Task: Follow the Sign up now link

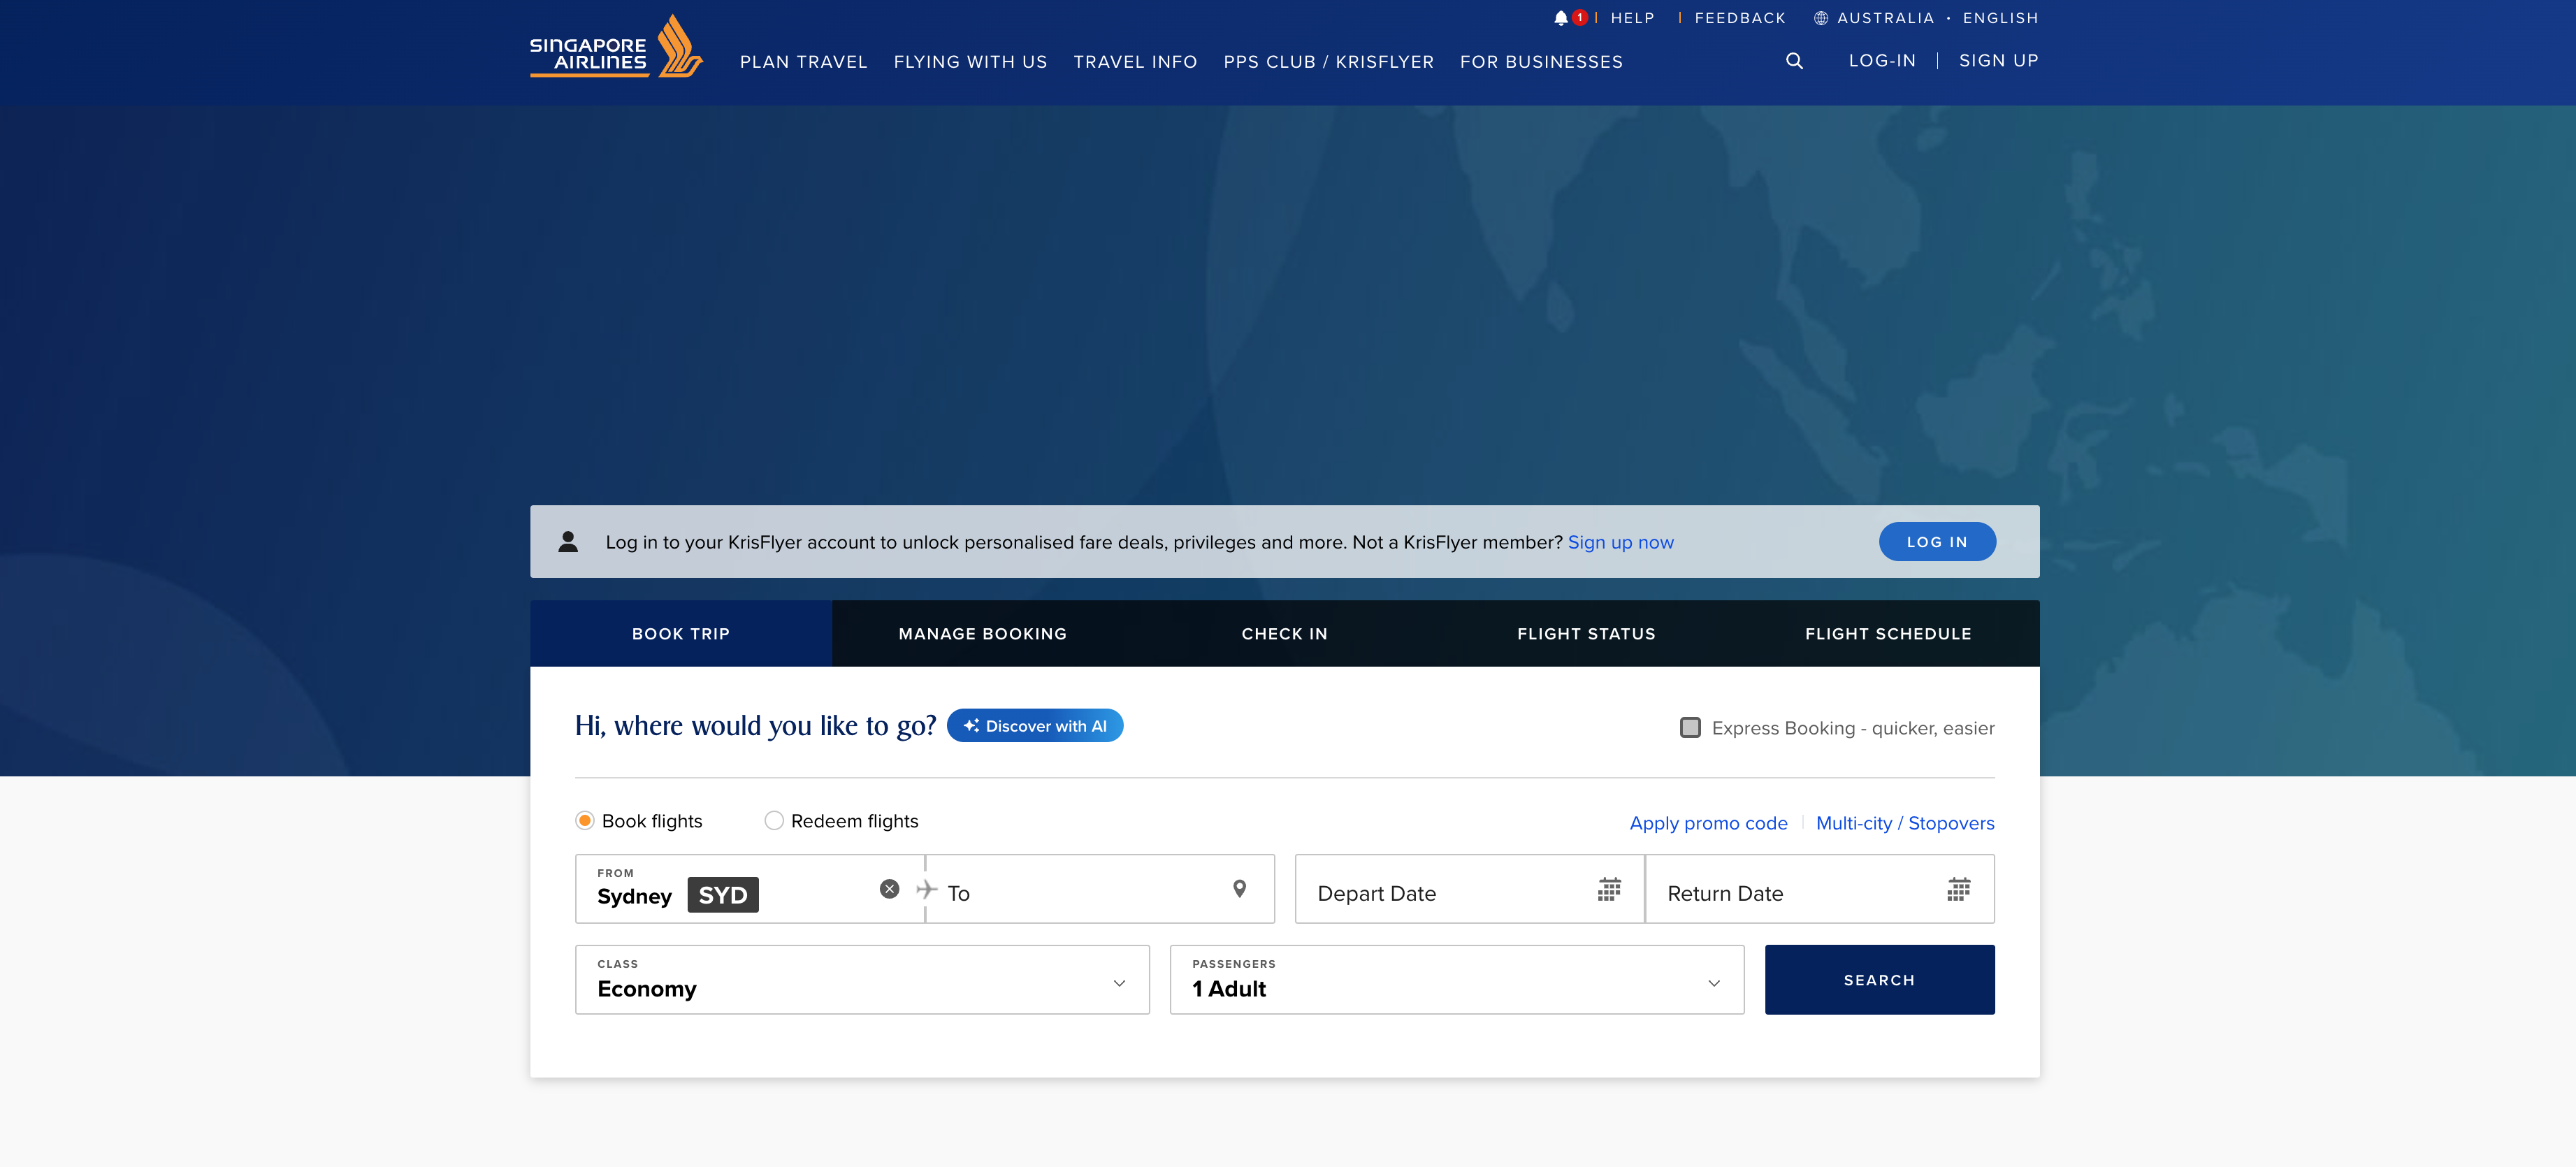Action: tap(1620, 542)
